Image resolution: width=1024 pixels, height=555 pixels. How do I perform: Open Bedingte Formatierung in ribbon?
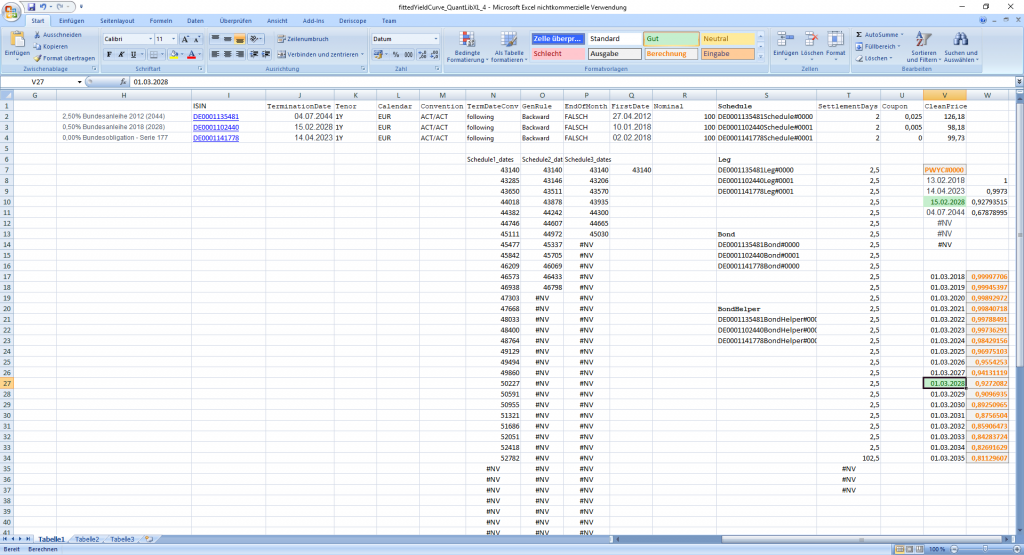466,46
